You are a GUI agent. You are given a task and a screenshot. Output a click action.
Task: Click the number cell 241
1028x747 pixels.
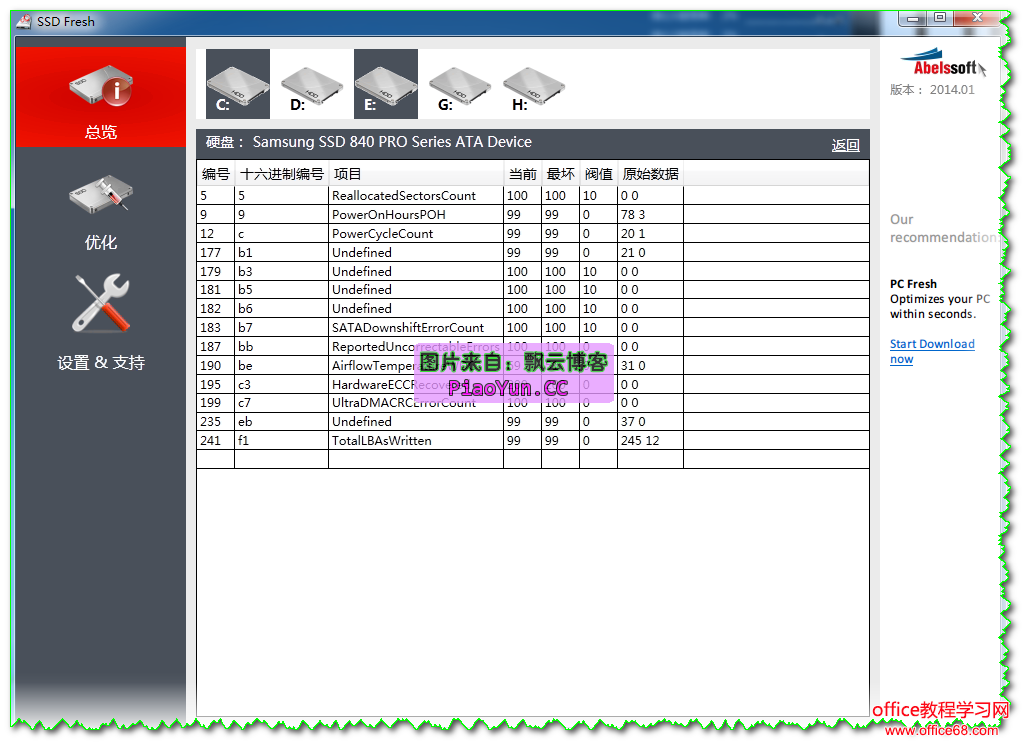point(216,441)
